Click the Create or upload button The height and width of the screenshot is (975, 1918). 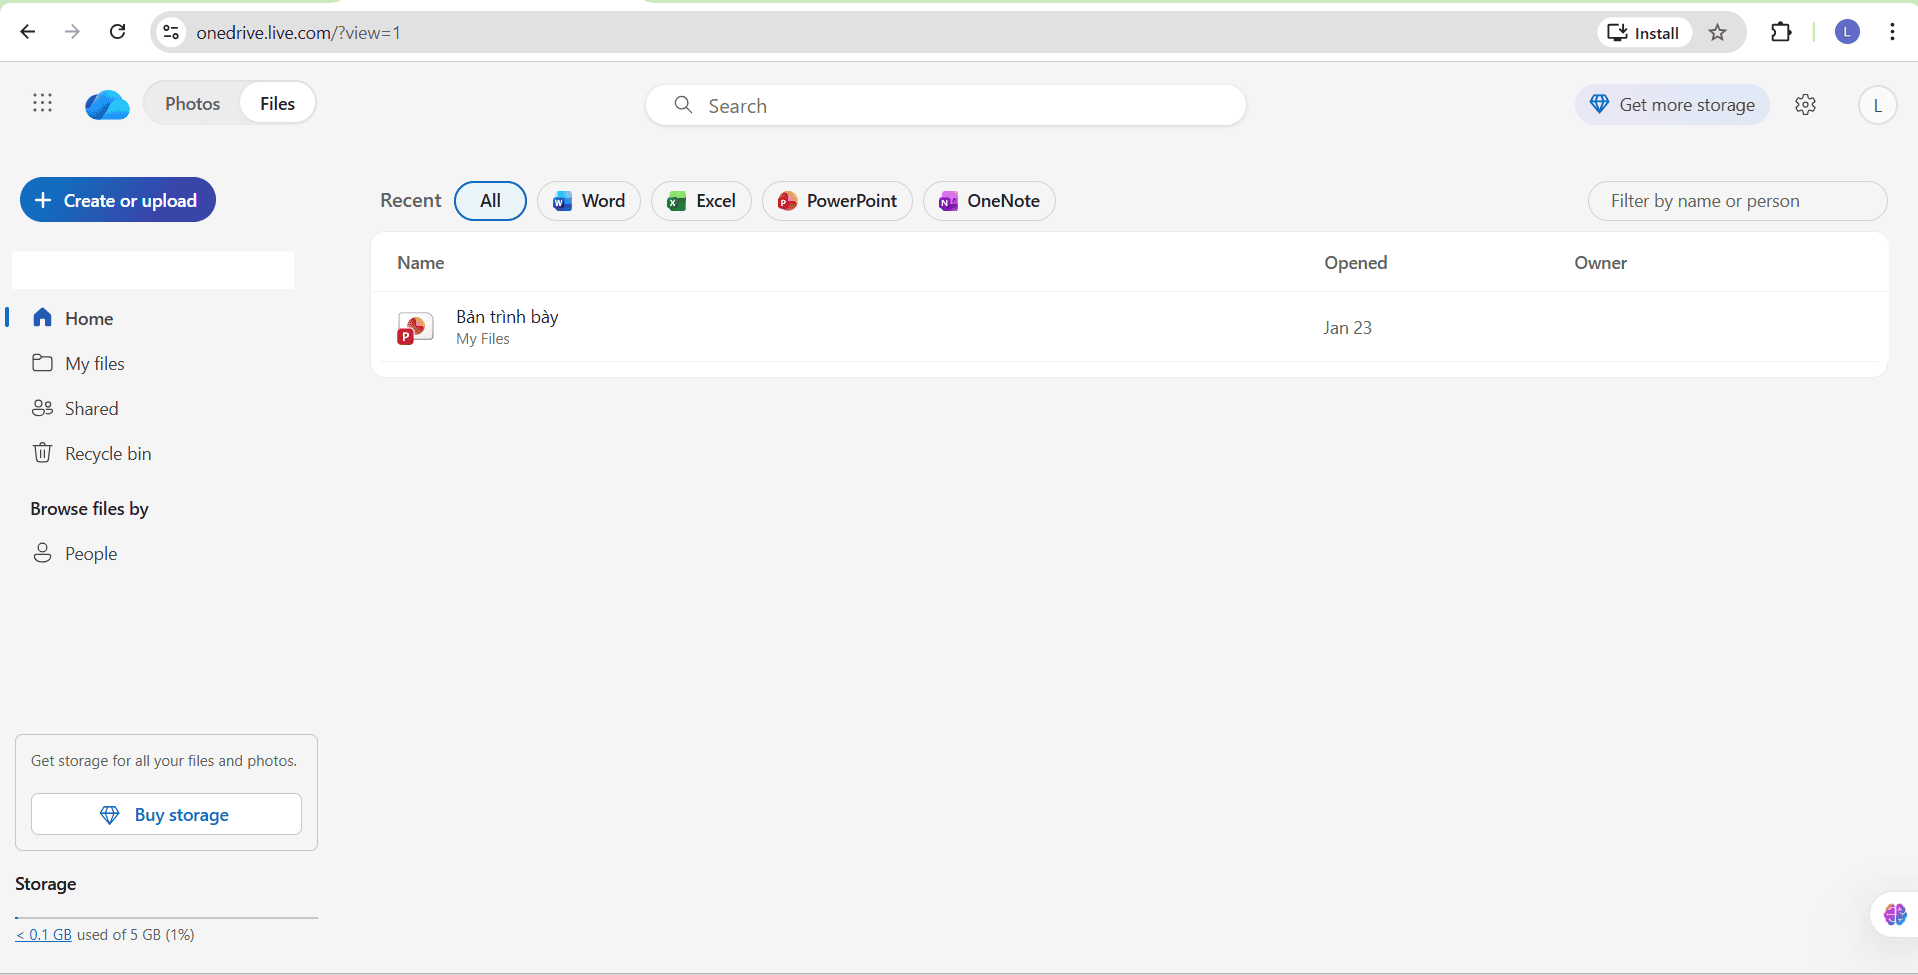pyautogui.click(x=117, y=199)
